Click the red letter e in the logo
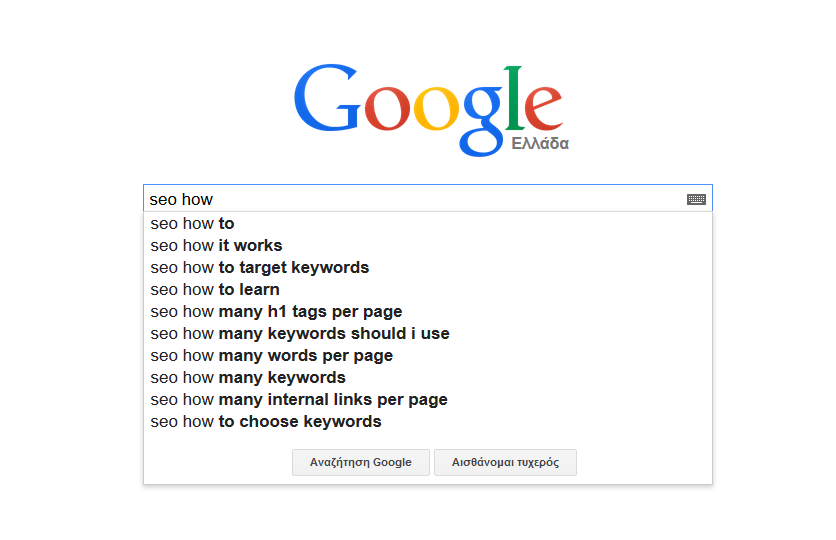Screen dimensions: 836x540 (543, 108)
